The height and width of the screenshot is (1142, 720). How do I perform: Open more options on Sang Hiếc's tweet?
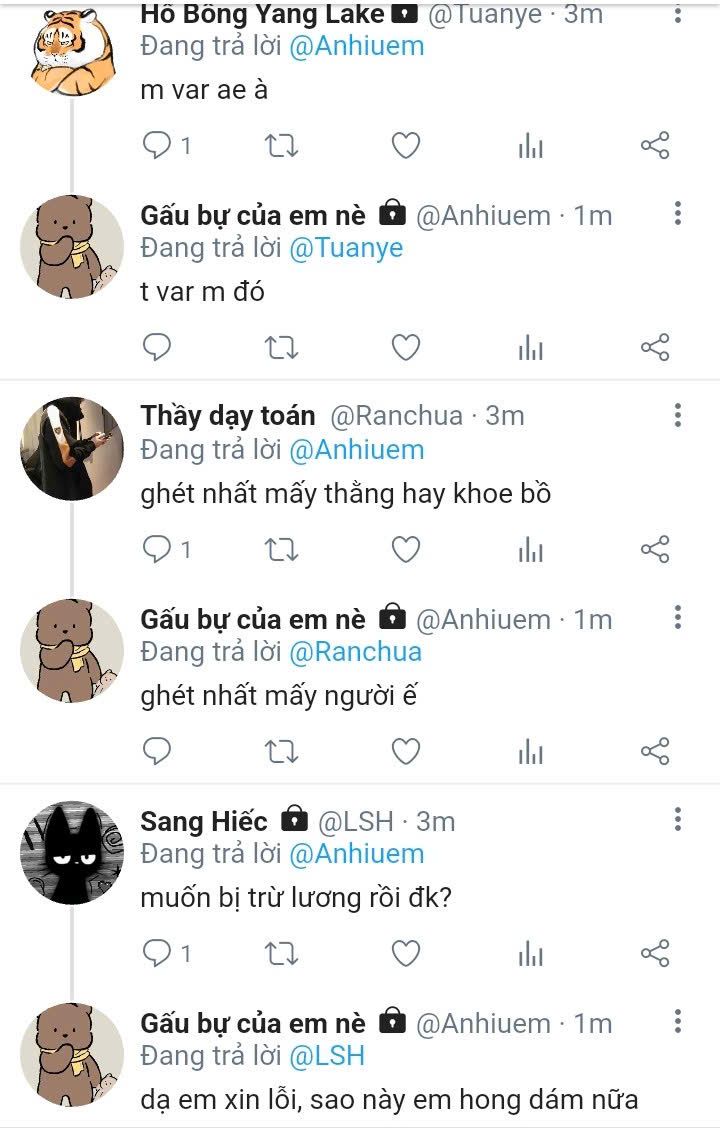click(678, 821)
